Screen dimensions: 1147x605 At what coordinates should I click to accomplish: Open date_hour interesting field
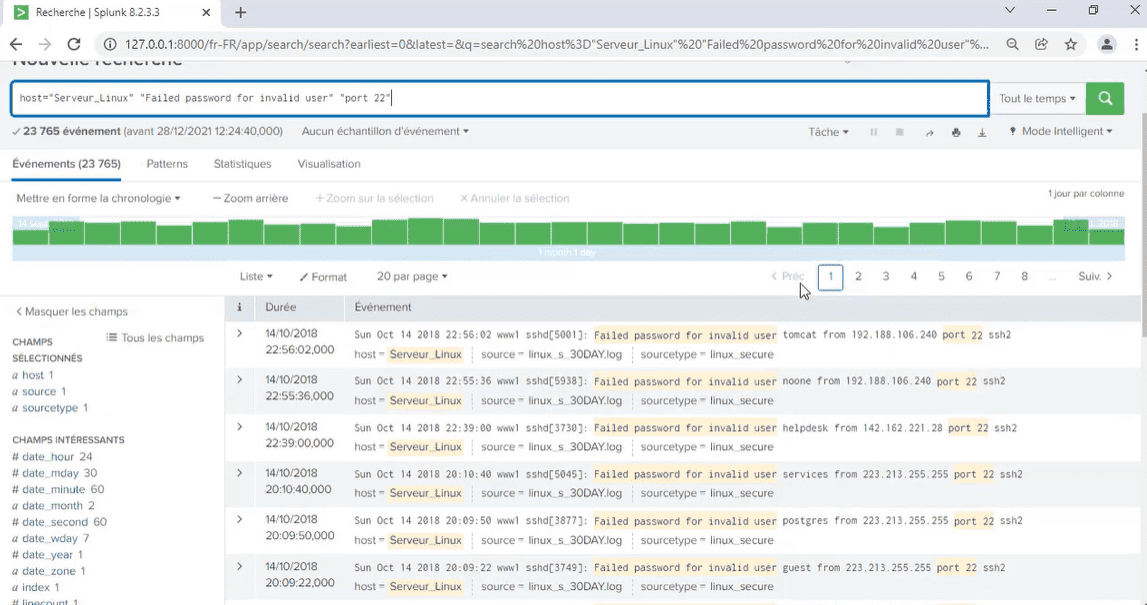point(51,456)
